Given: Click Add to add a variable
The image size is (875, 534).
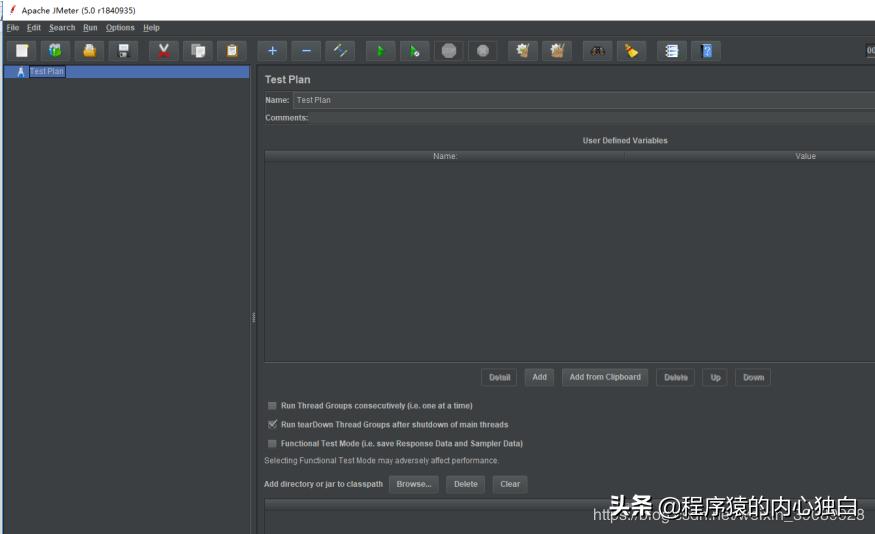Looking at the screenshot, I should [539, 377].
